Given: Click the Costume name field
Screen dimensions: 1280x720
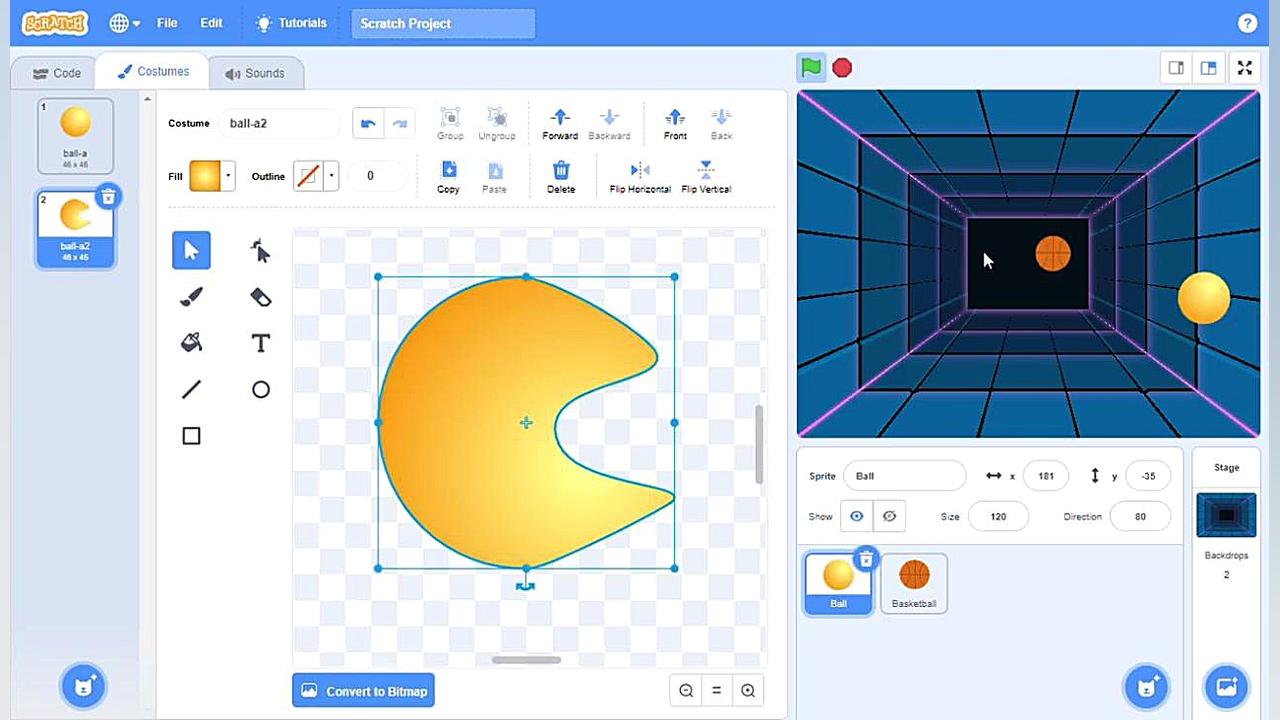Looking at the screenshot, I should (279, 123).
